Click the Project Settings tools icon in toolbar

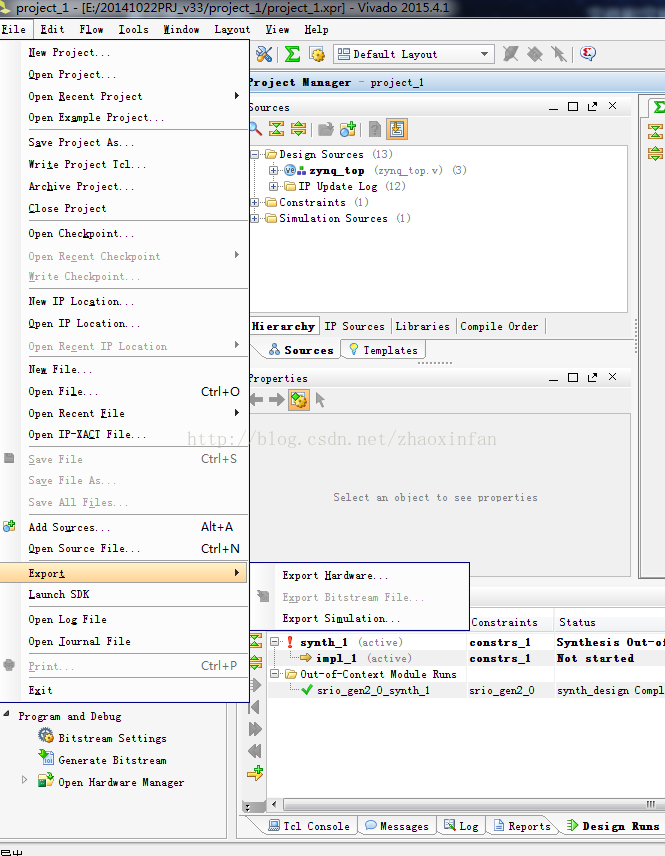264,54
